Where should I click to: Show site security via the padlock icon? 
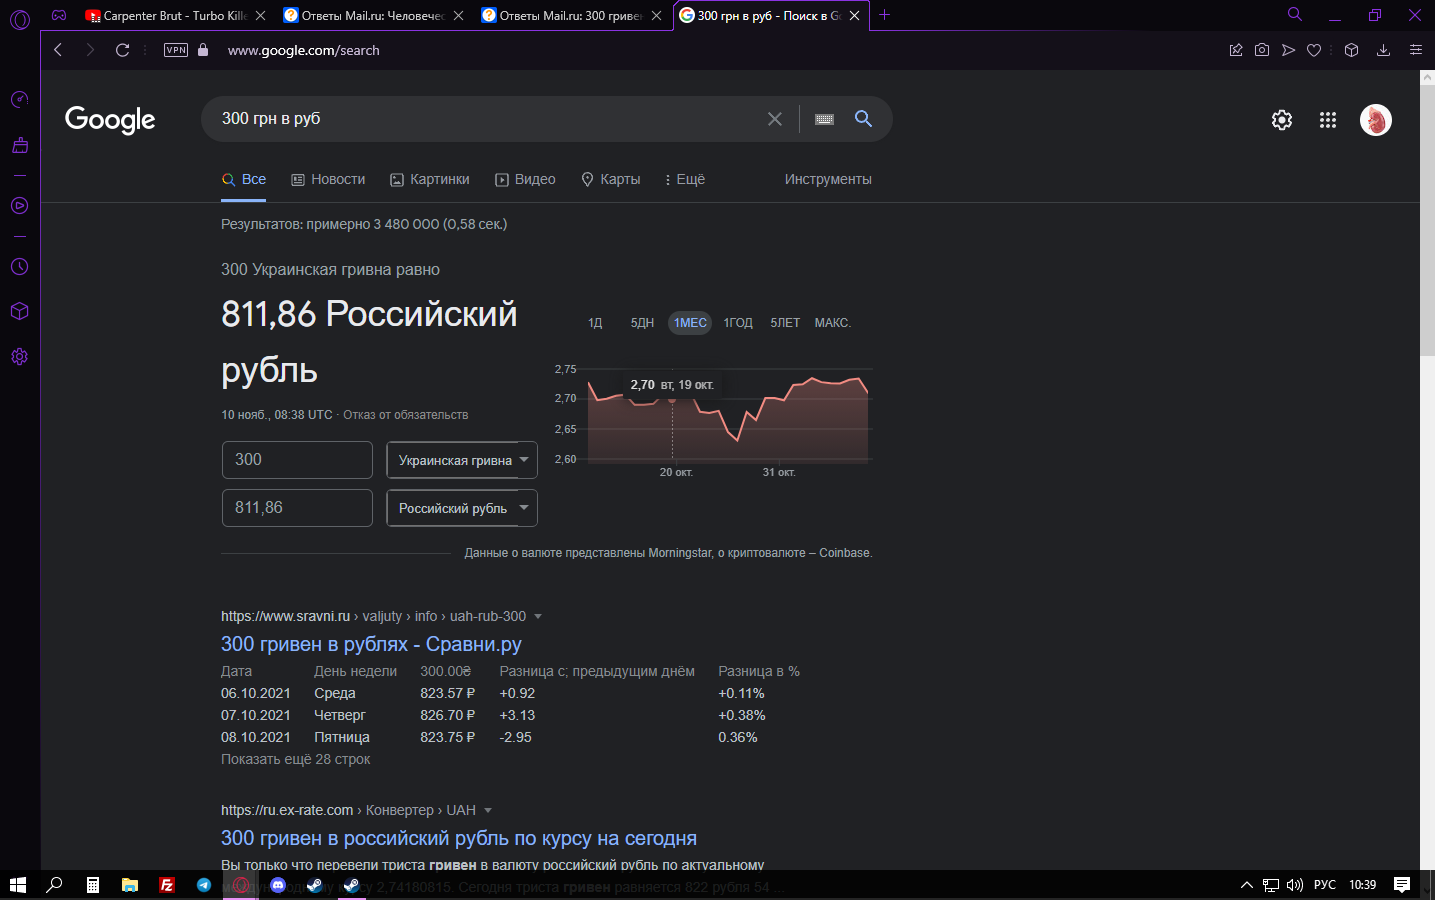[x=203, y=50]
